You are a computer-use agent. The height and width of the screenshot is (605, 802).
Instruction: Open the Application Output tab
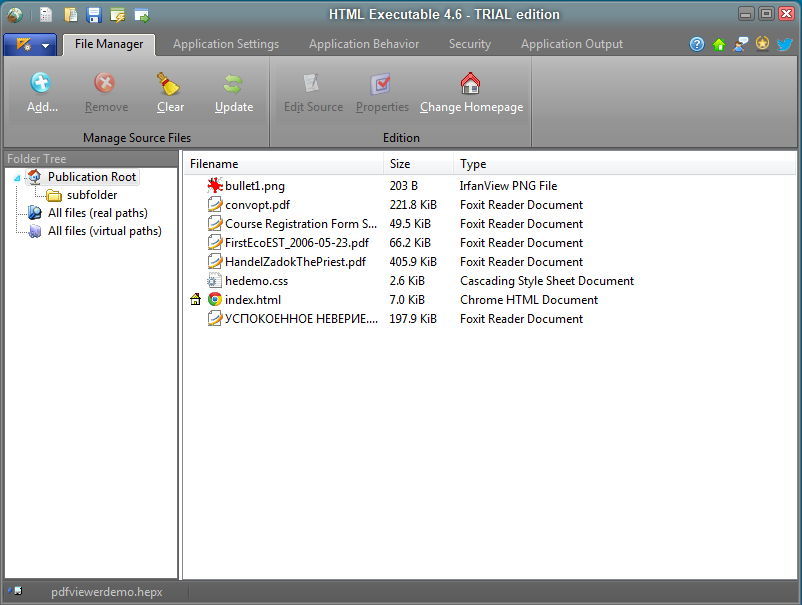click(x=571, y=44)
